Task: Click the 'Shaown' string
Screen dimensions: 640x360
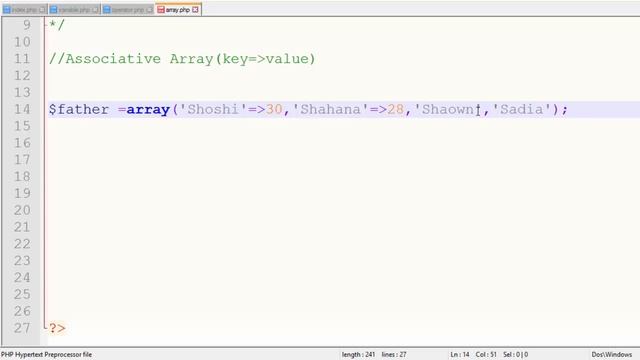Action: 448,109
